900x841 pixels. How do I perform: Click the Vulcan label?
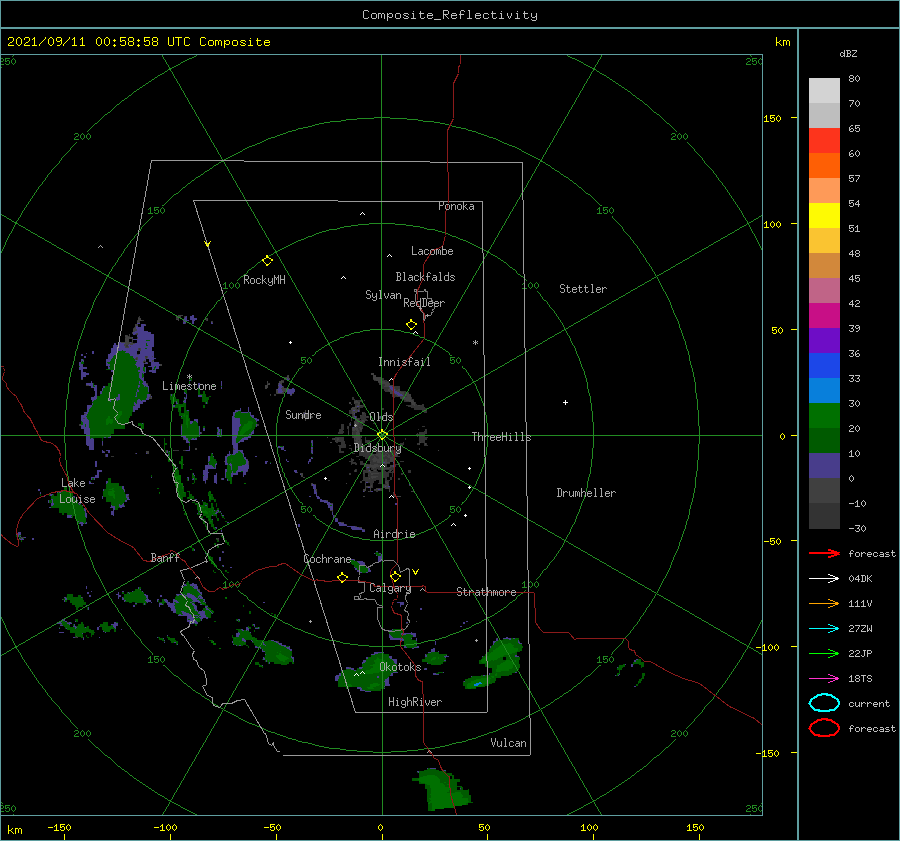tap(508, 743)
